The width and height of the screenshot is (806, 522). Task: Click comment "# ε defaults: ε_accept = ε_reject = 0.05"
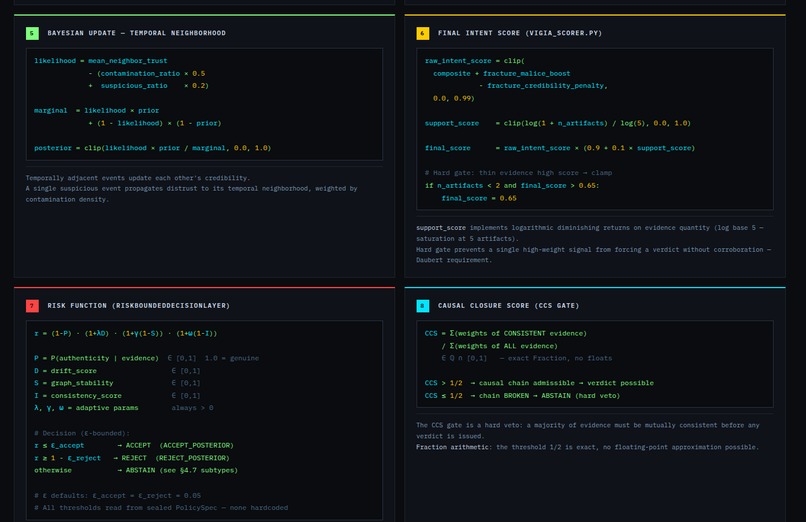tap(117, 496)
